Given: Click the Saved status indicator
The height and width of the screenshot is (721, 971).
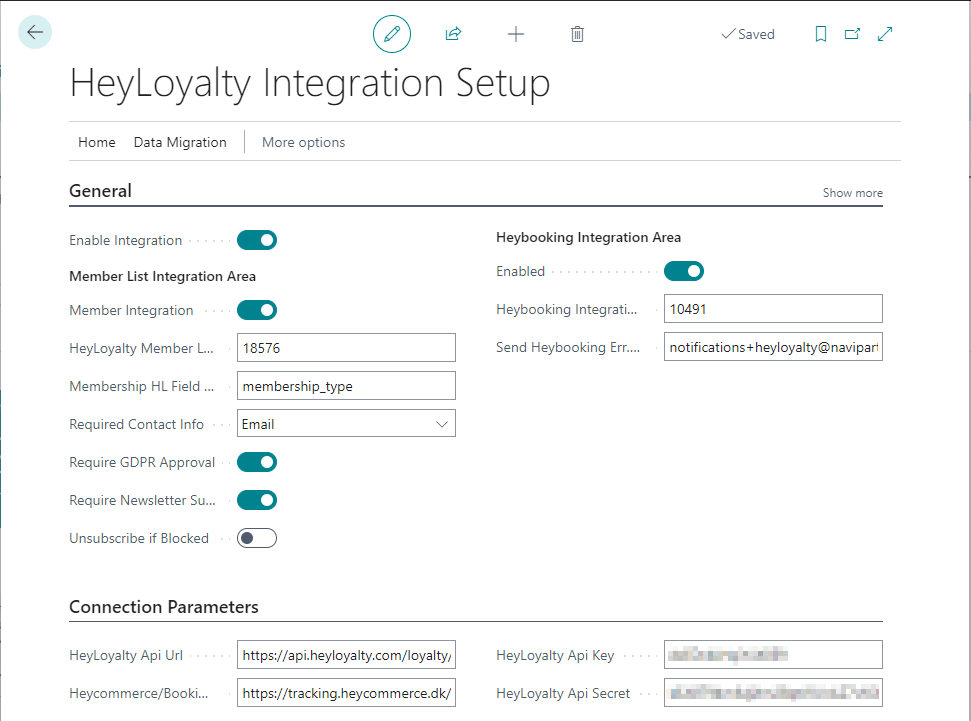Looking at the screenshot, I should (x=748, y=34).
